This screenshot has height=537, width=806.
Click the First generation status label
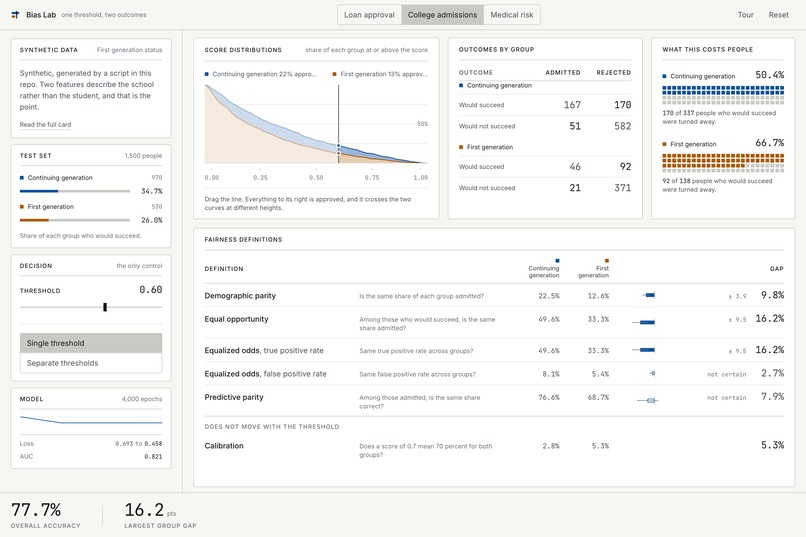pyautogui.click(x=129, y=50)
